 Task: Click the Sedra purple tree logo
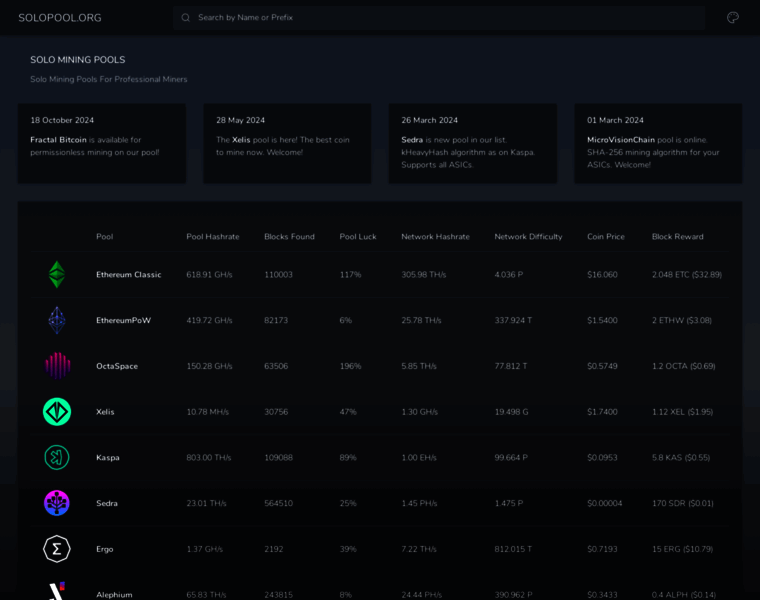tap(57, 503)
